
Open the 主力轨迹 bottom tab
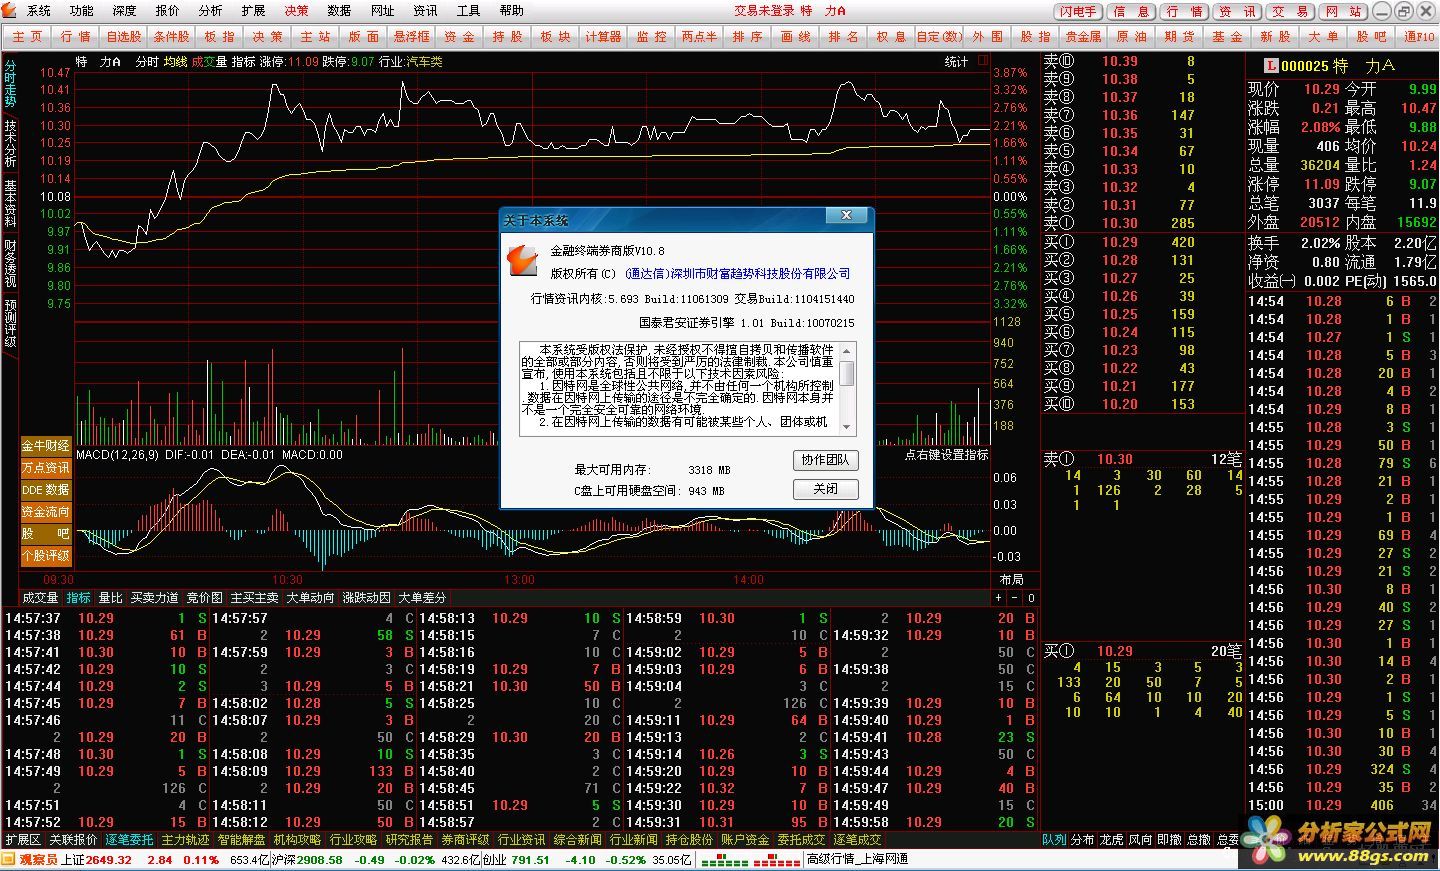[x=185, y=840]
